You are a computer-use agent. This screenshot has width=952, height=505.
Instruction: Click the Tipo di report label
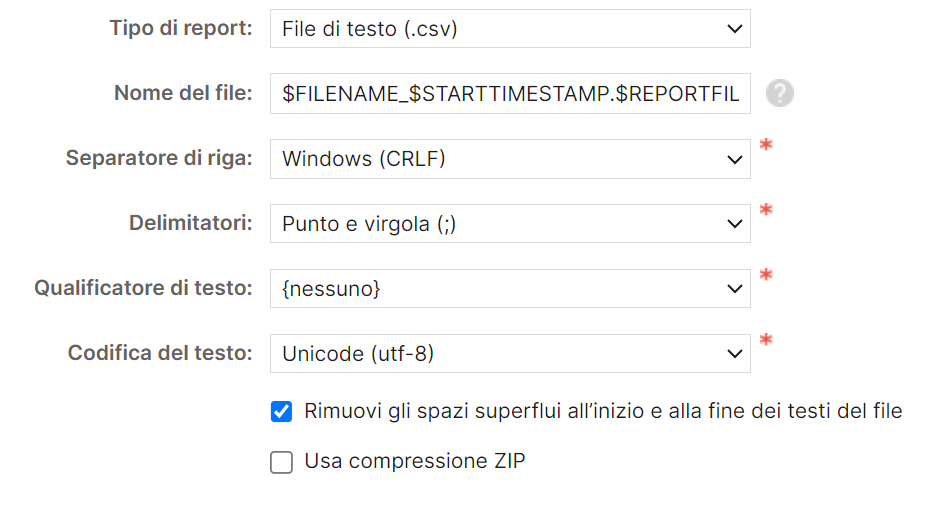coord(181,28)
